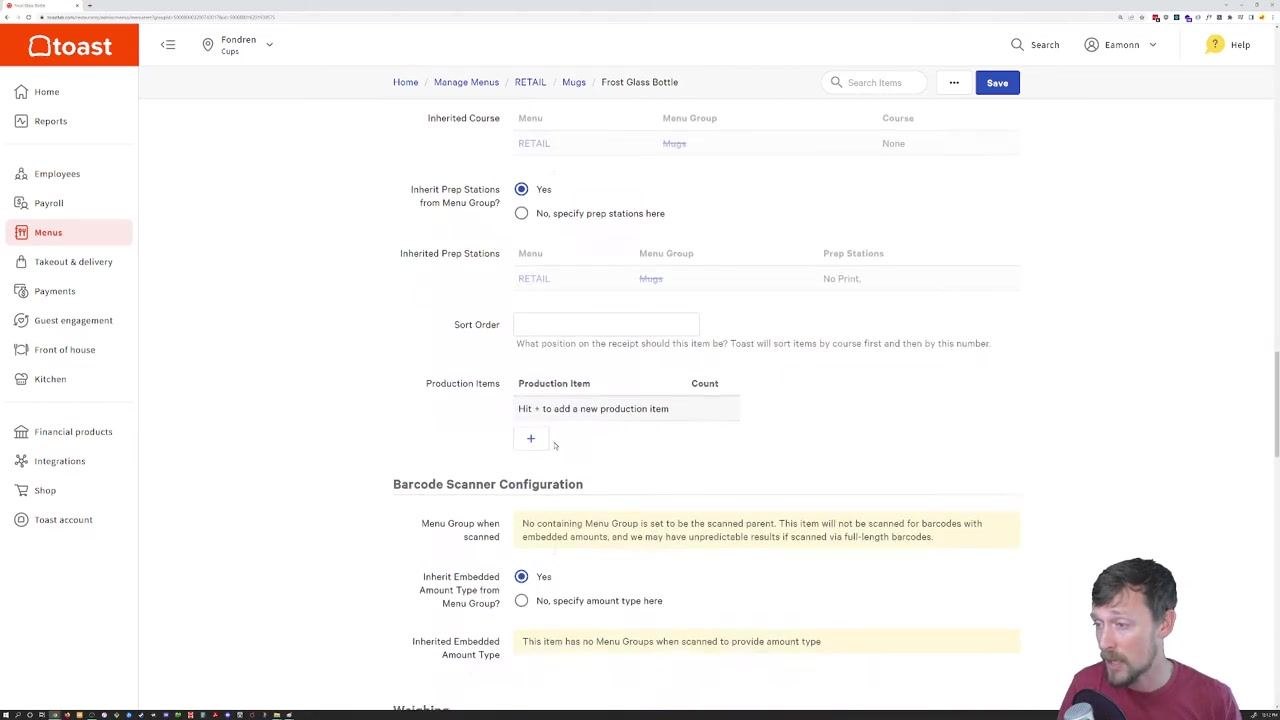Select Yes for Inherit Embedded Amount Type
This screenshot has height=720, width=1280.
pyautogui.click(x=521, y=577)
